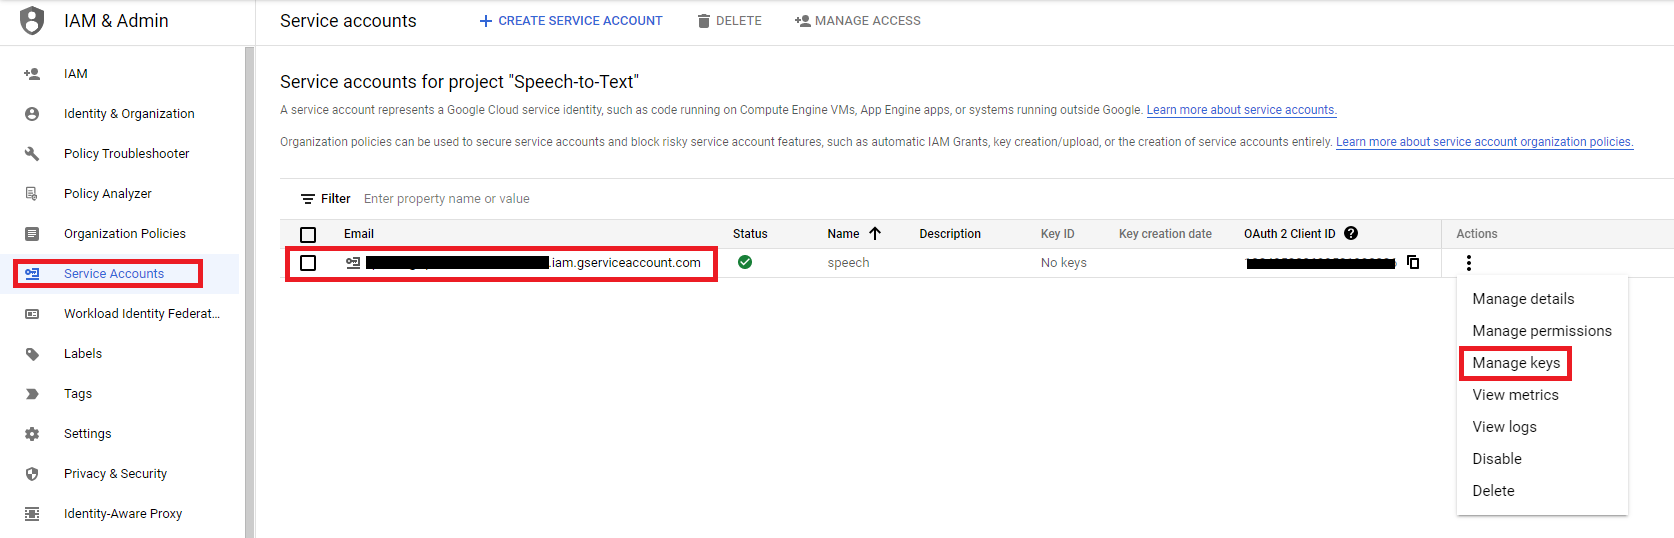Click Create Service Account button
The width and height of the screenshot is (1674, 538).
point(570,21)
